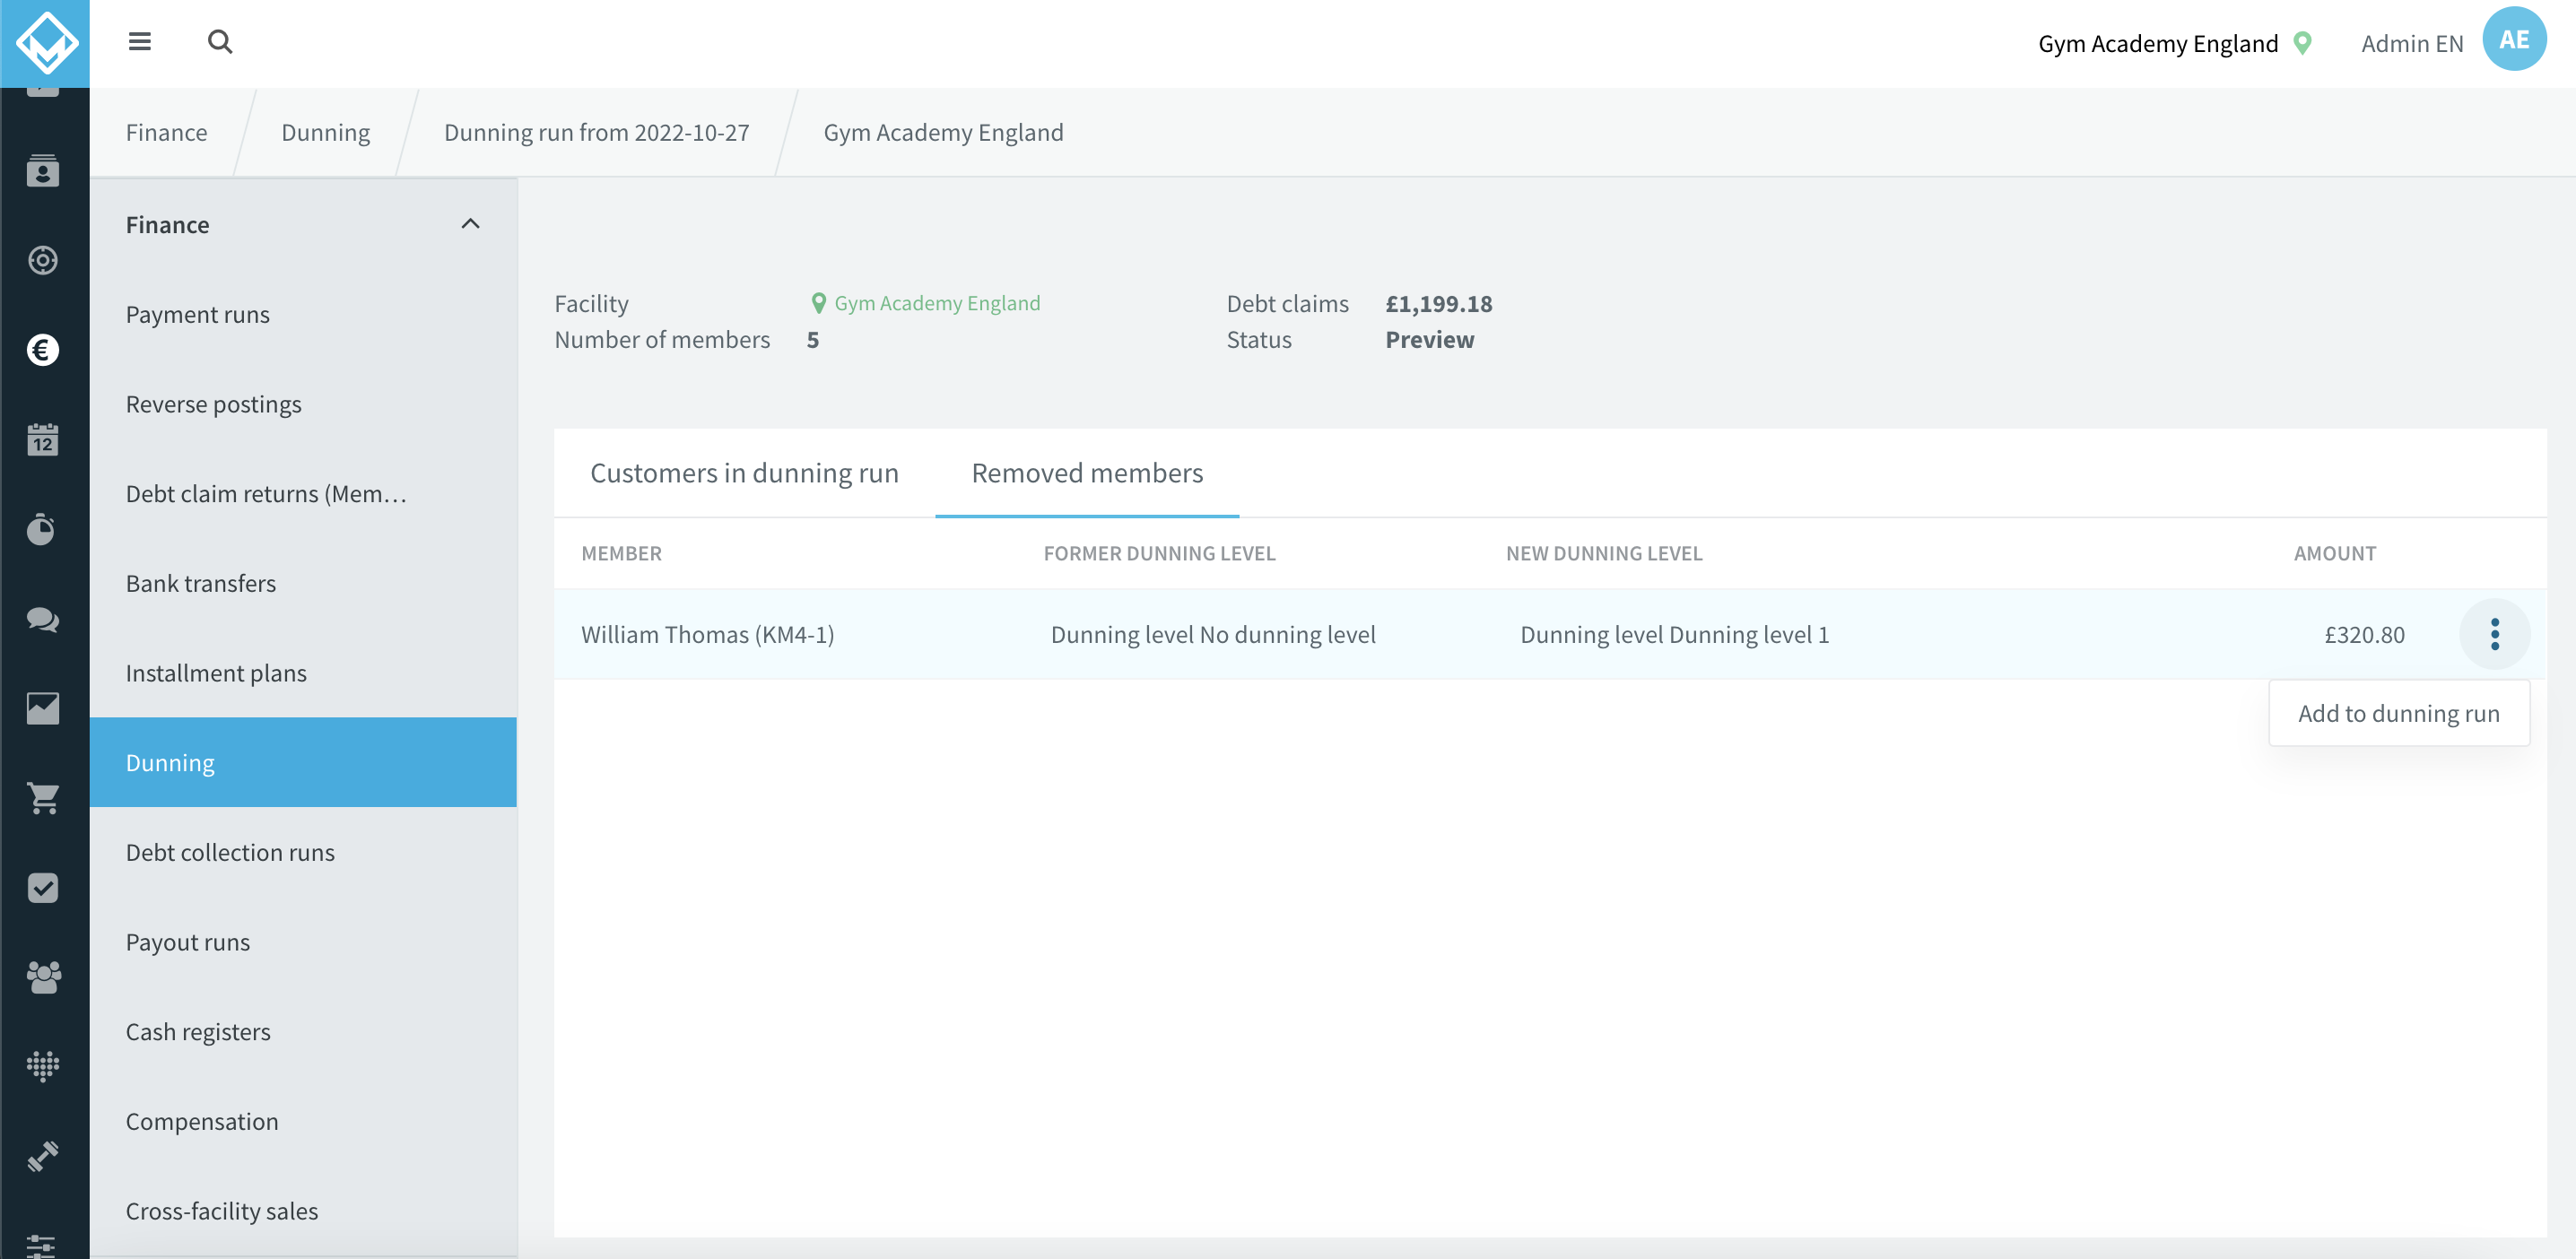Sort by MEMBER column header
The image size is (2576, 1259).
(621, 553)
